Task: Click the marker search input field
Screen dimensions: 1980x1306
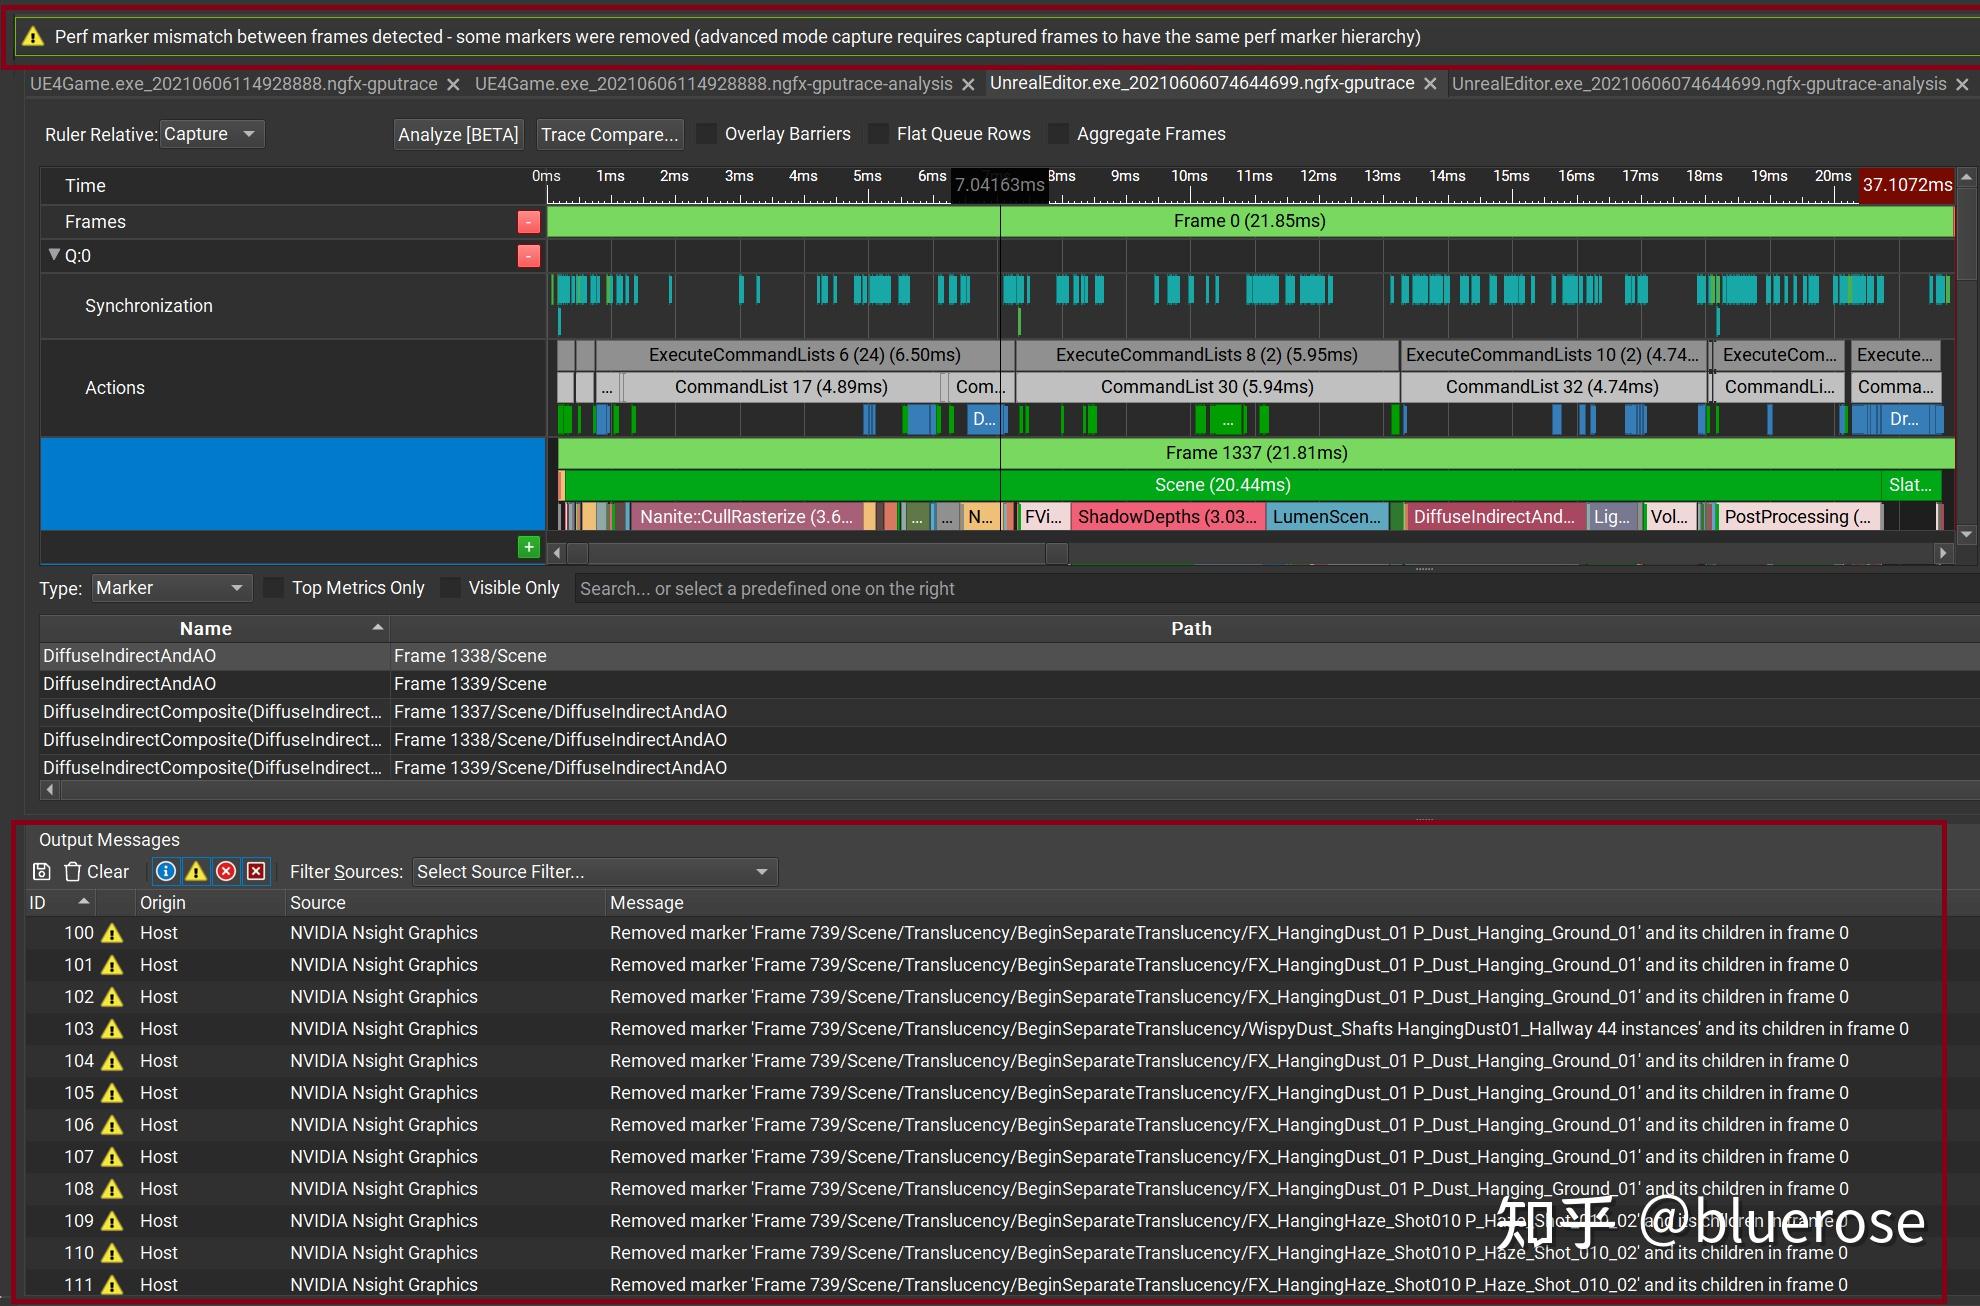Action: click(1000, 589)
